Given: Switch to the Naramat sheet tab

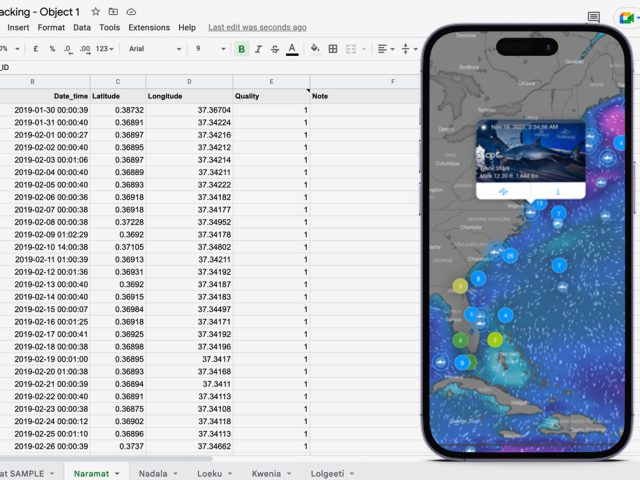Looking at the screenshot, I should tap(91, 473).
